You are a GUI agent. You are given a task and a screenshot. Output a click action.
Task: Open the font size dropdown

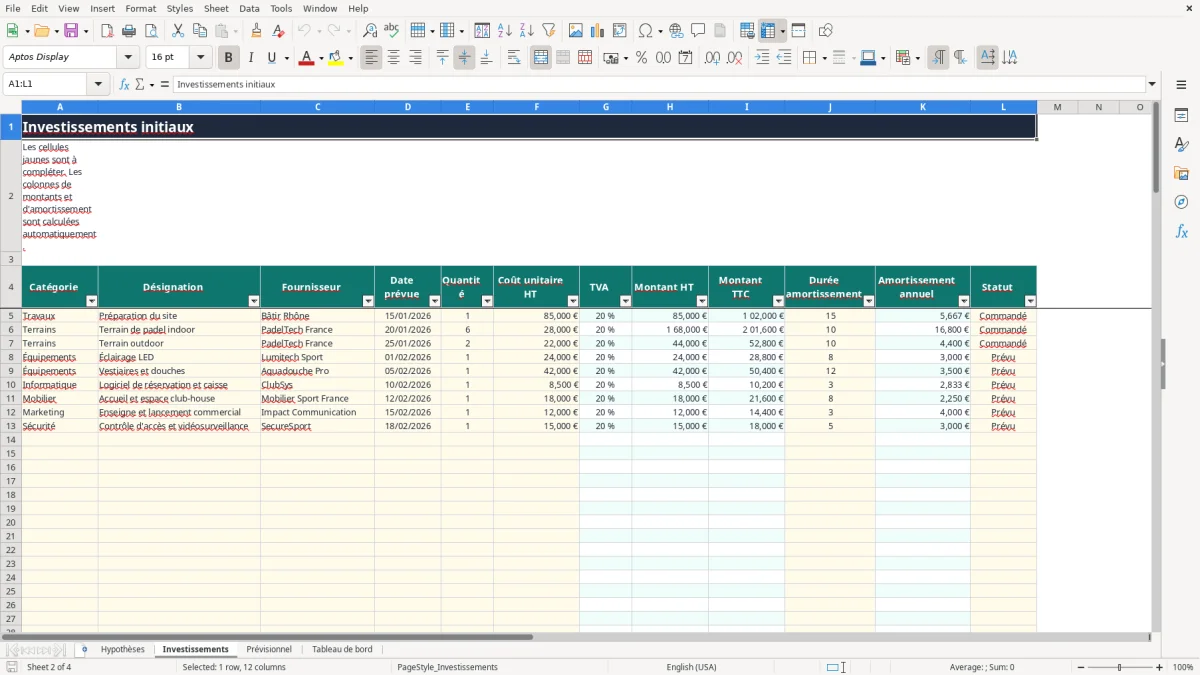tap(200, 57)
